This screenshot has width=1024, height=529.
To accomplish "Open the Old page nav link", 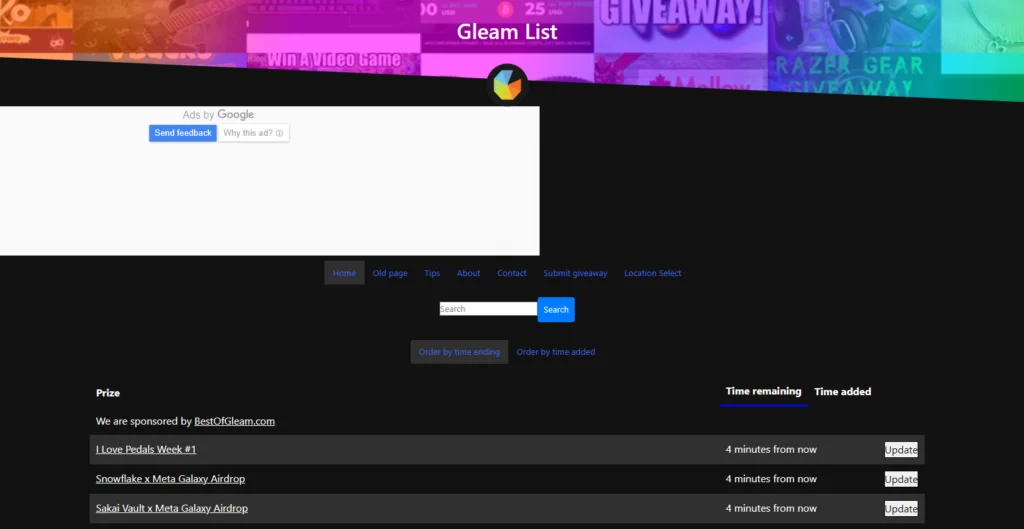I will (390, 273).
